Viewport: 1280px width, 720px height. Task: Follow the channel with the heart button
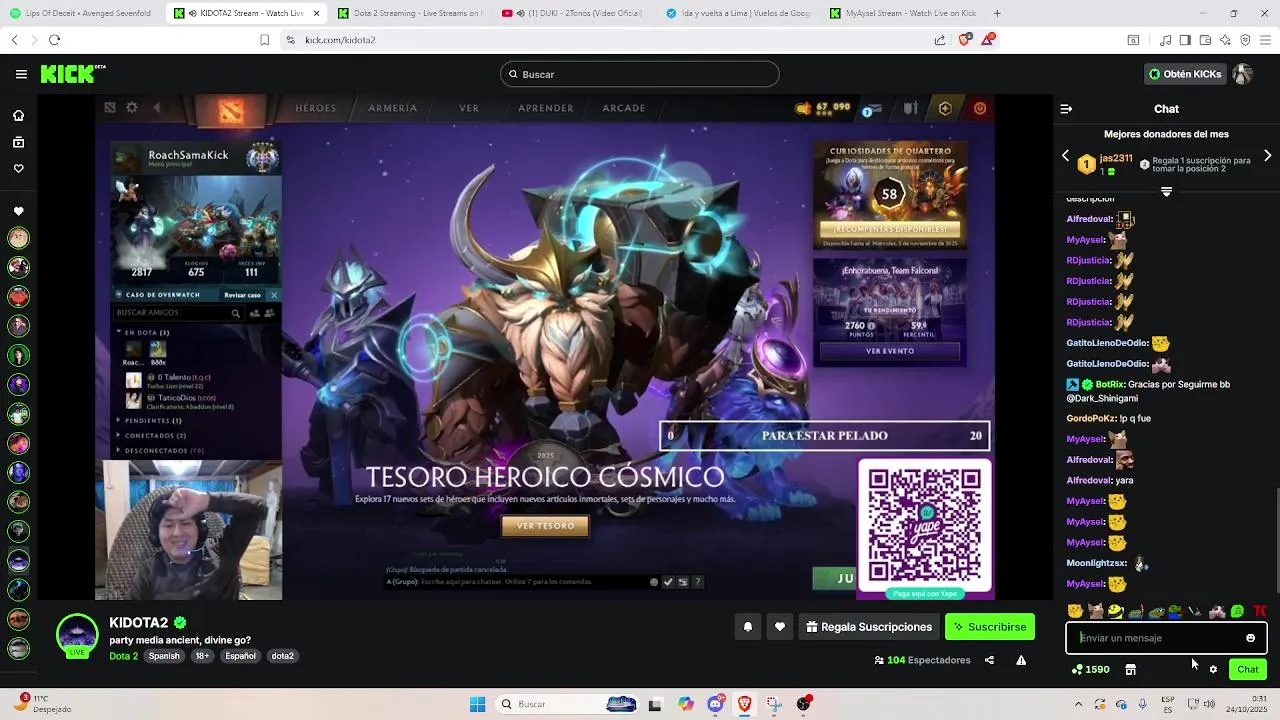pyautogui.click(x=780, y=627)
